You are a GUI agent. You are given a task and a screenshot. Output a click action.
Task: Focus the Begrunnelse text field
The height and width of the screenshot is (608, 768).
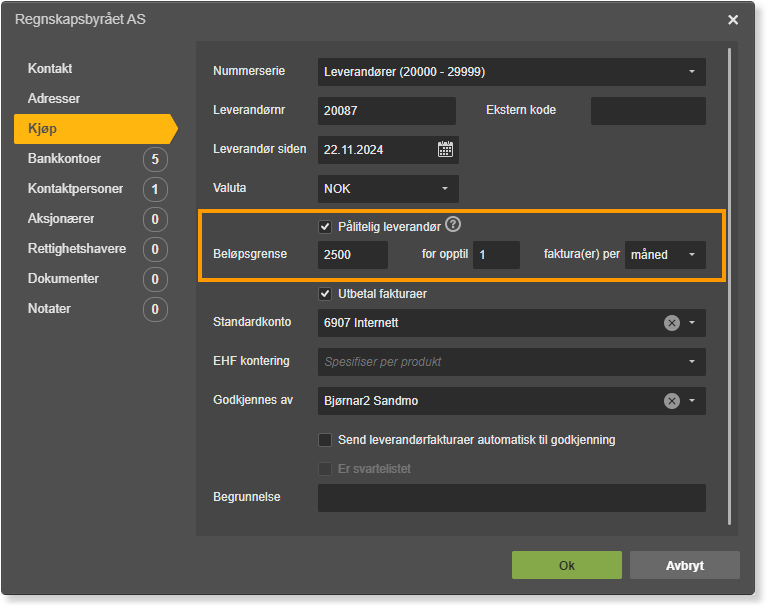tap(512, 498)
